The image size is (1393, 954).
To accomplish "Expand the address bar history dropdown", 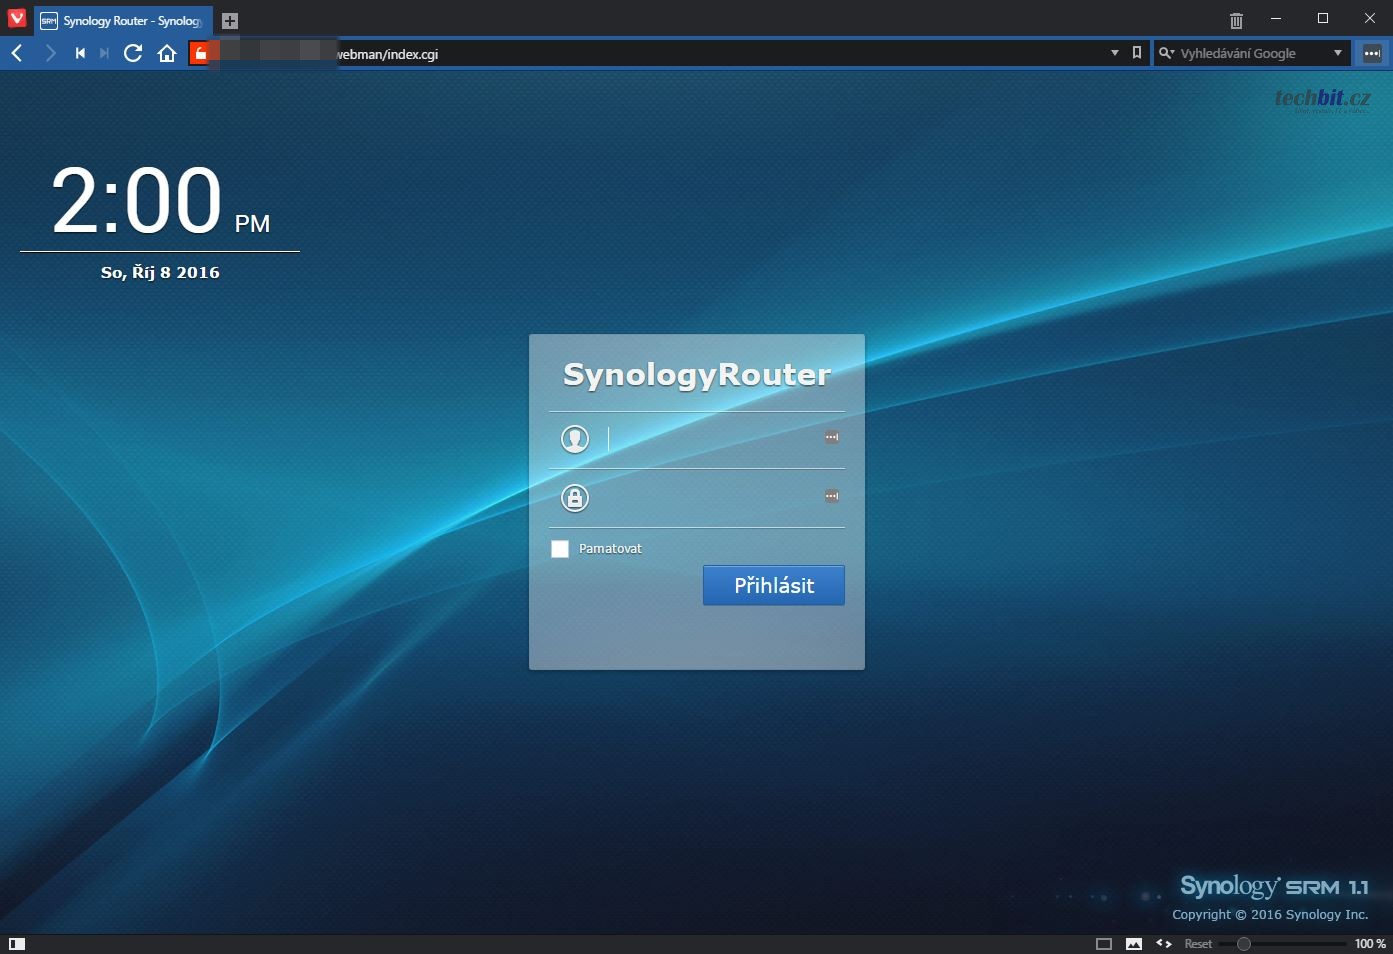I will [x=1115, y=53].
